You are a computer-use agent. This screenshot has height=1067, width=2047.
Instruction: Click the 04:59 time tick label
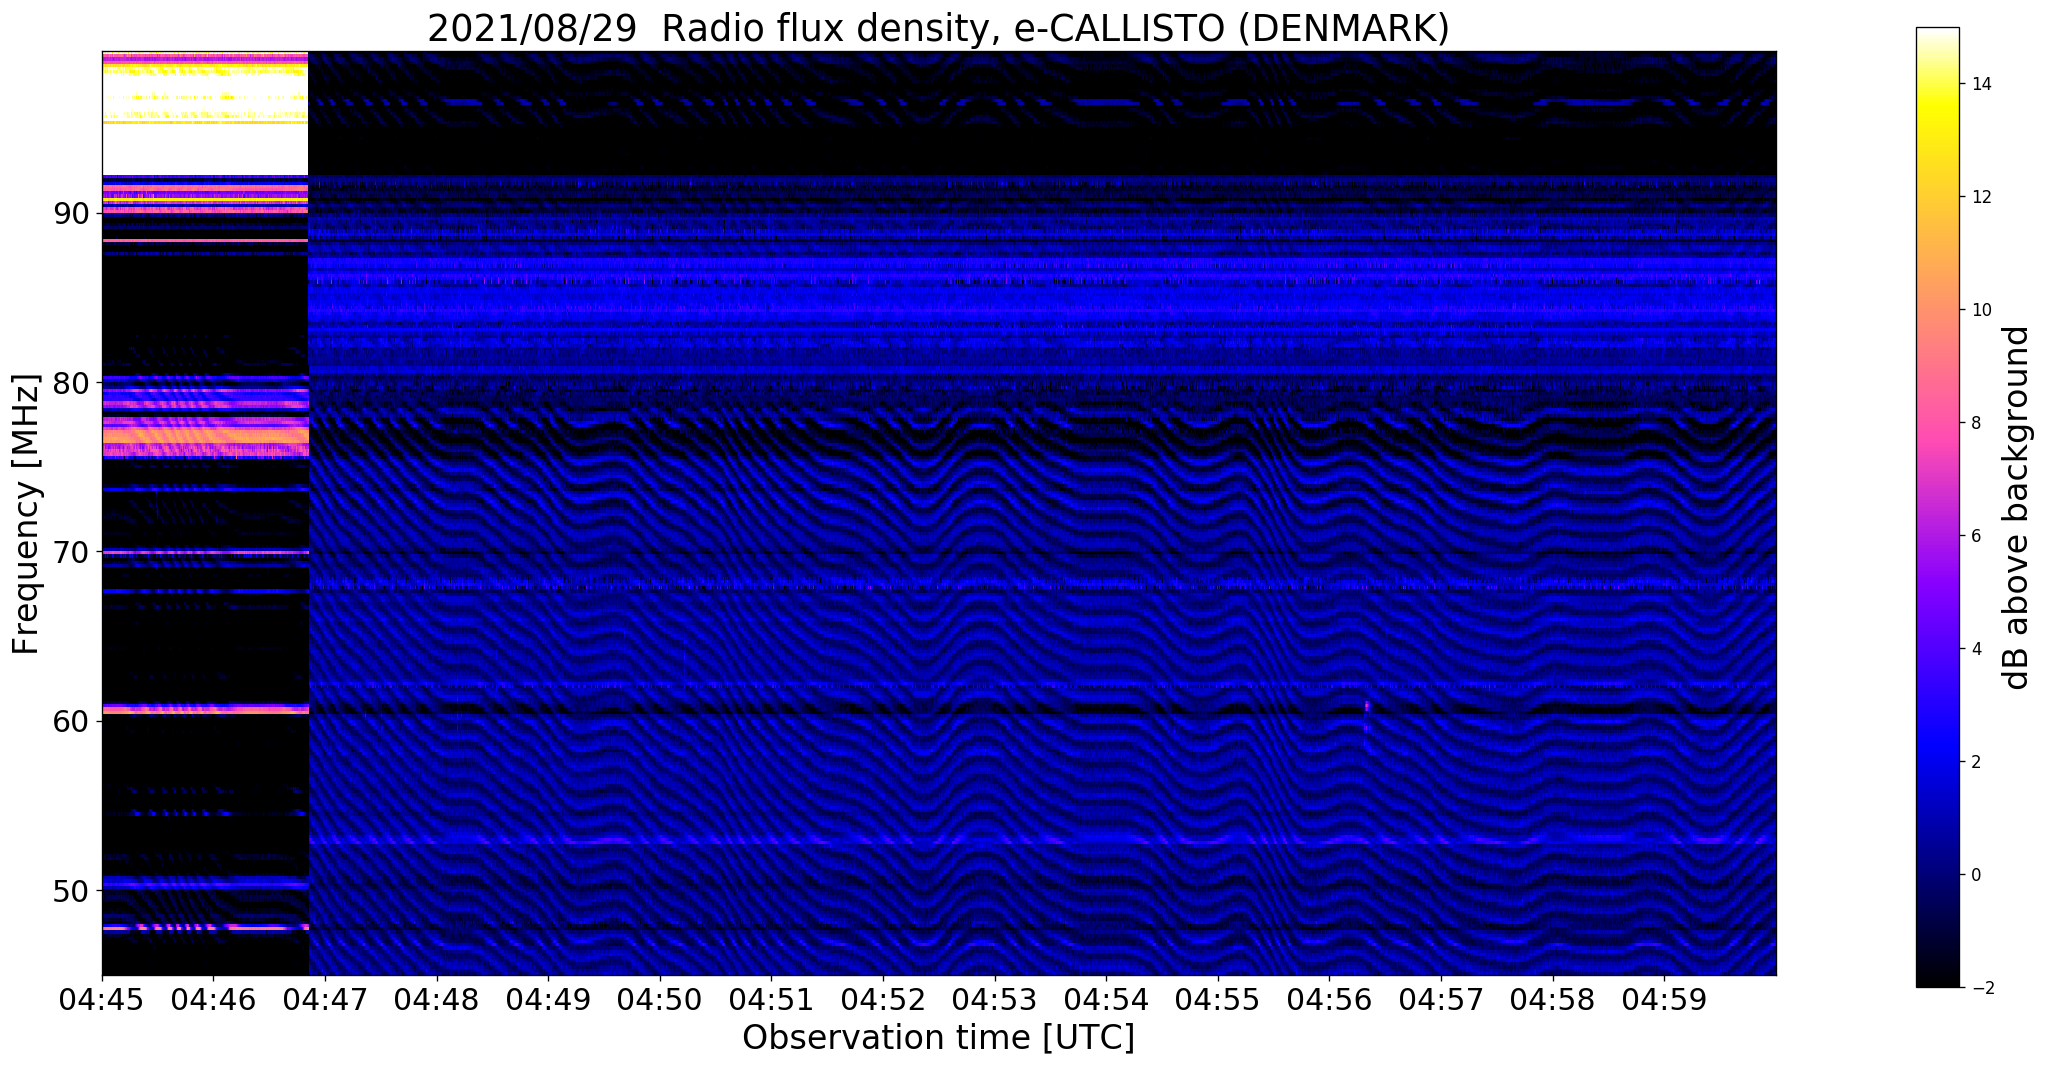point(1664,999)
